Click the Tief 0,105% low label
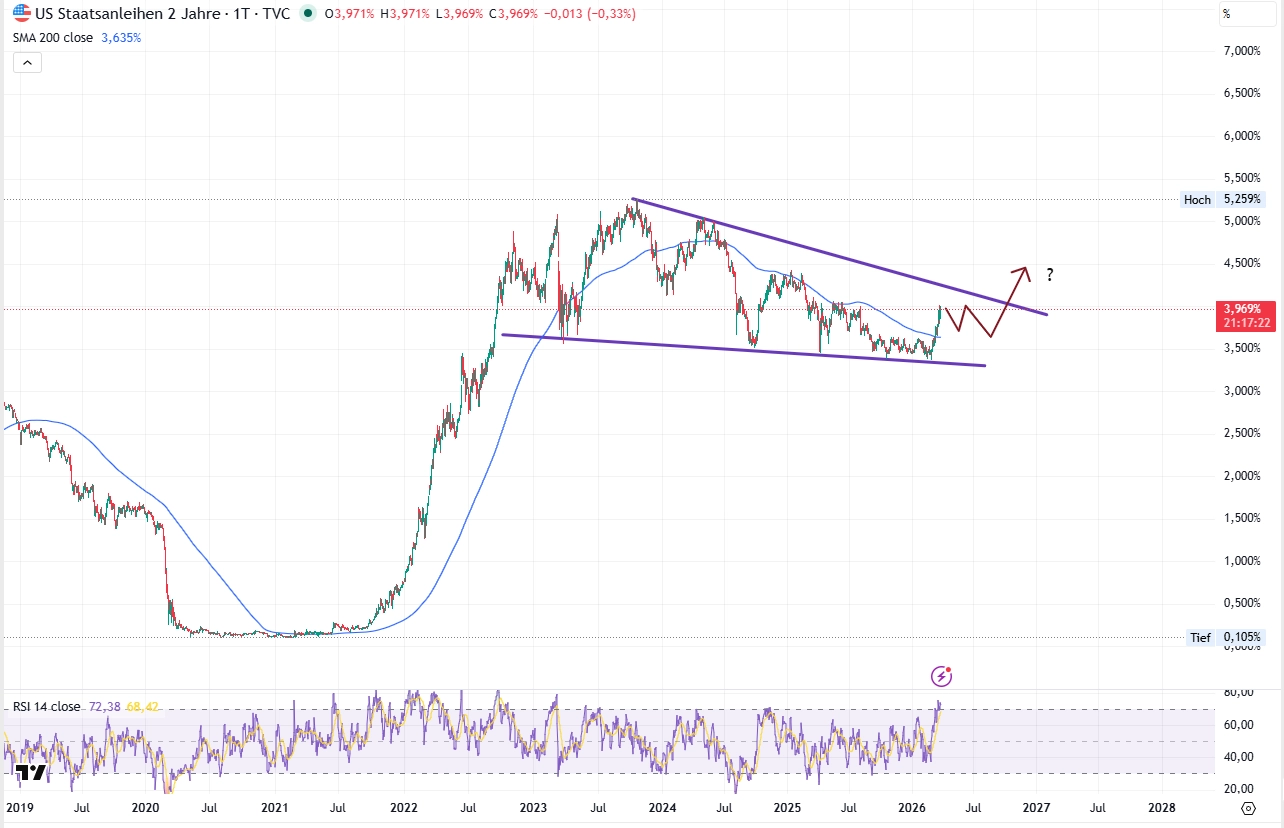1284x828 pixels. pyautogui.click(x=1222, y=637)
